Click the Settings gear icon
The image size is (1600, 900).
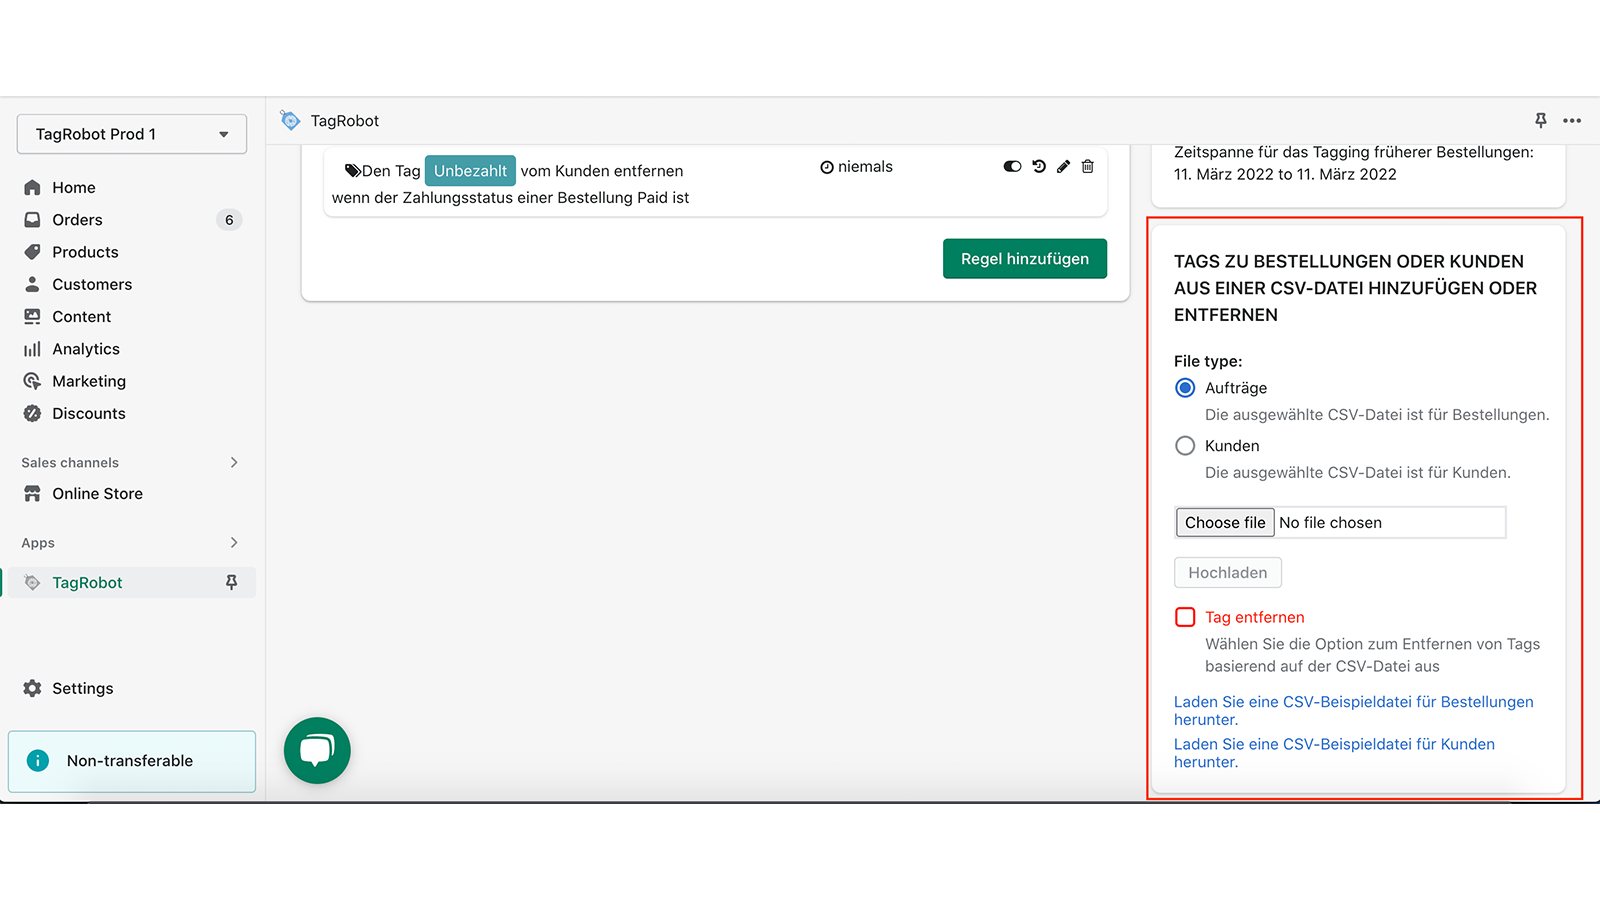click(32, 688)
